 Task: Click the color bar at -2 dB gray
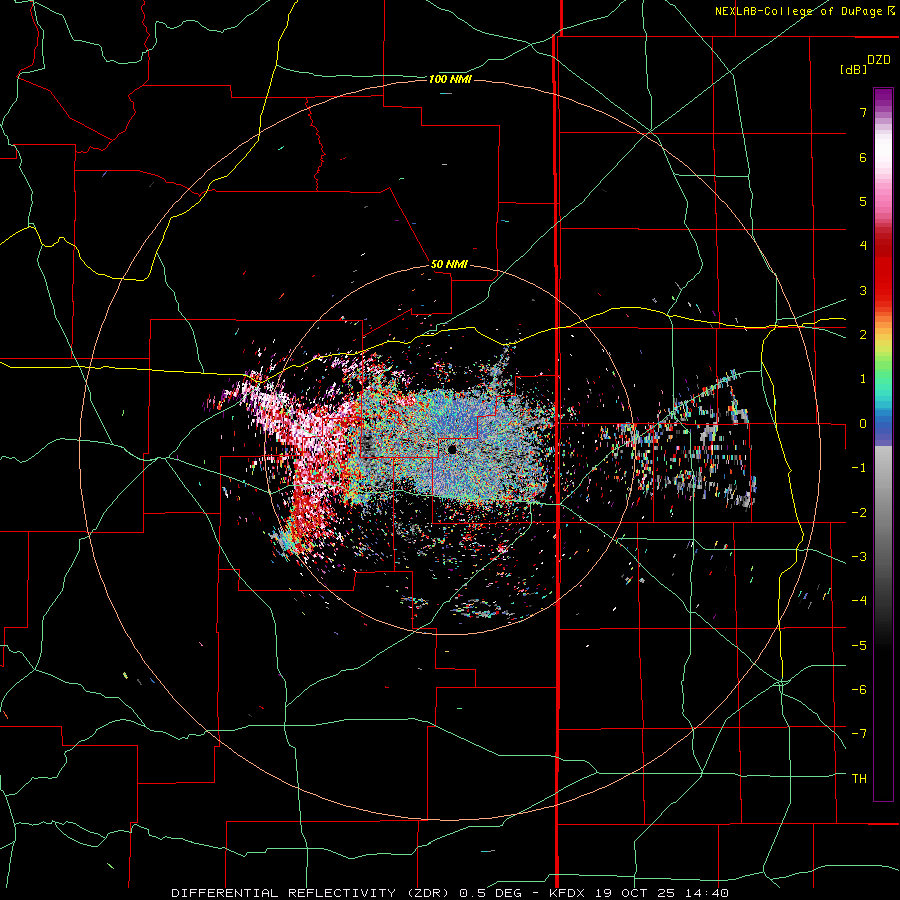pyautogui.click(x=883, y=512)
